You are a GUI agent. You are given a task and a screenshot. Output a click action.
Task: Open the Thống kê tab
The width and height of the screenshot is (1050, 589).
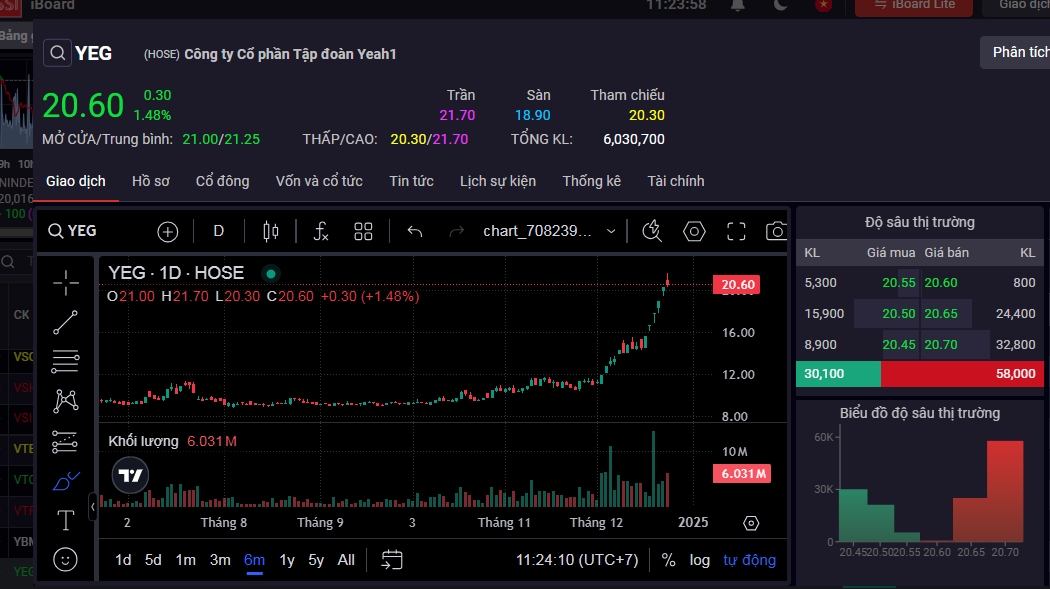591,181
